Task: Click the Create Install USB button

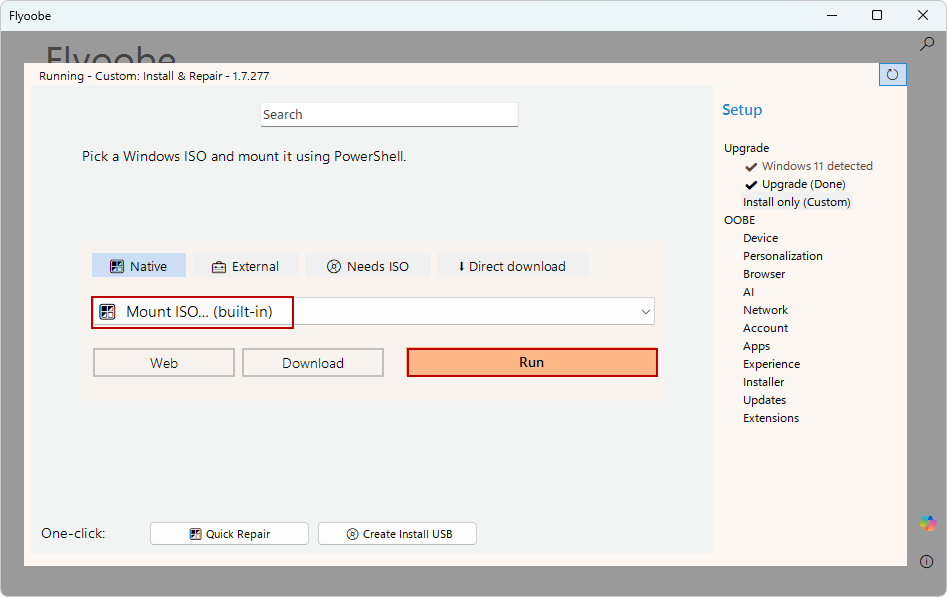Action: [x=397, y=534]
